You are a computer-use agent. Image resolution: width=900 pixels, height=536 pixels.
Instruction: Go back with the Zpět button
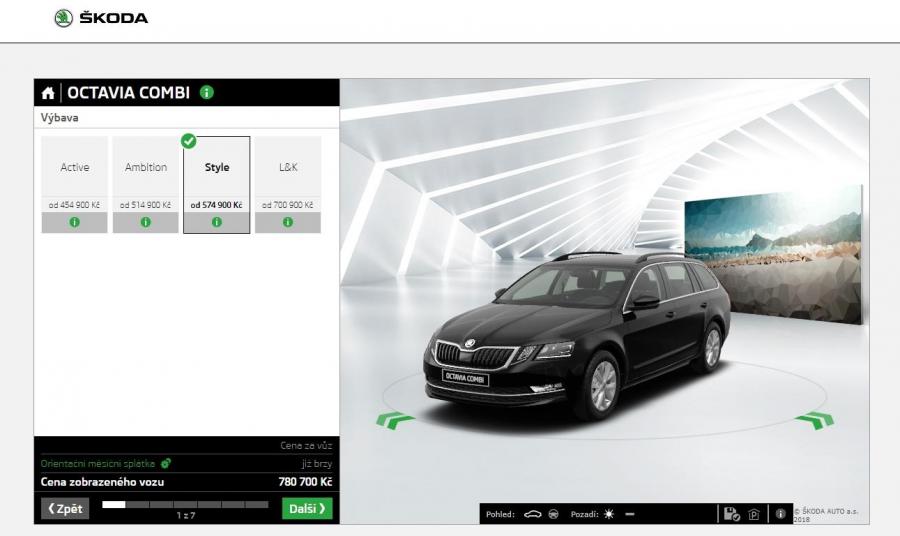tap(64, 509)
